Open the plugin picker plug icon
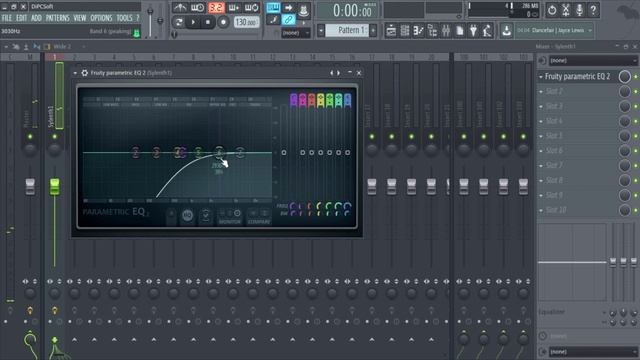This screenshot has width=640, height=360. point(473,31)
